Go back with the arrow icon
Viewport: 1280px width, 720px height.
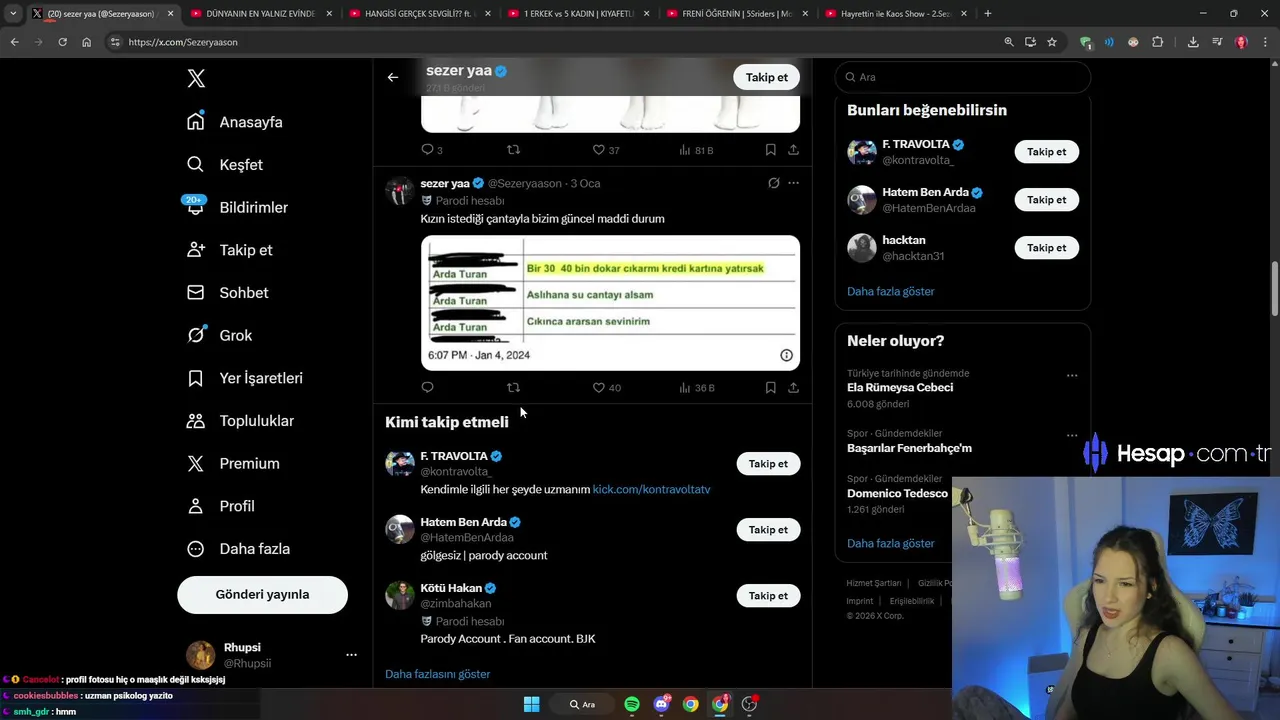pos(393,77)
